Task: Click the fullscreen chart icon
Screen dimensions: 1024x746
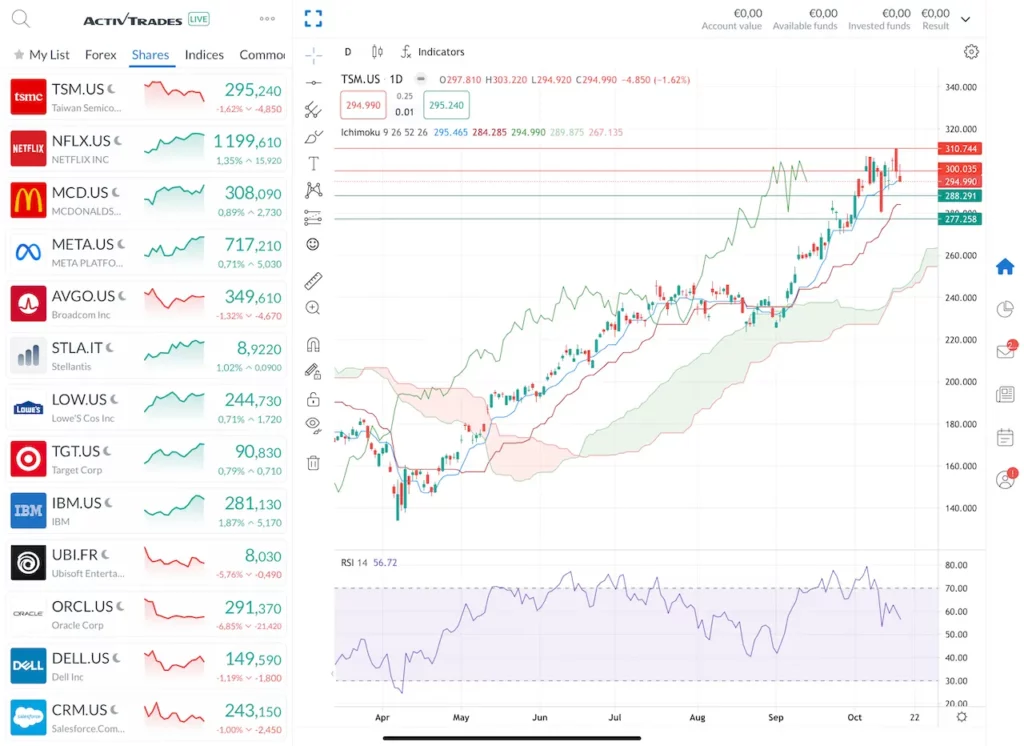Action: point(313,18)
